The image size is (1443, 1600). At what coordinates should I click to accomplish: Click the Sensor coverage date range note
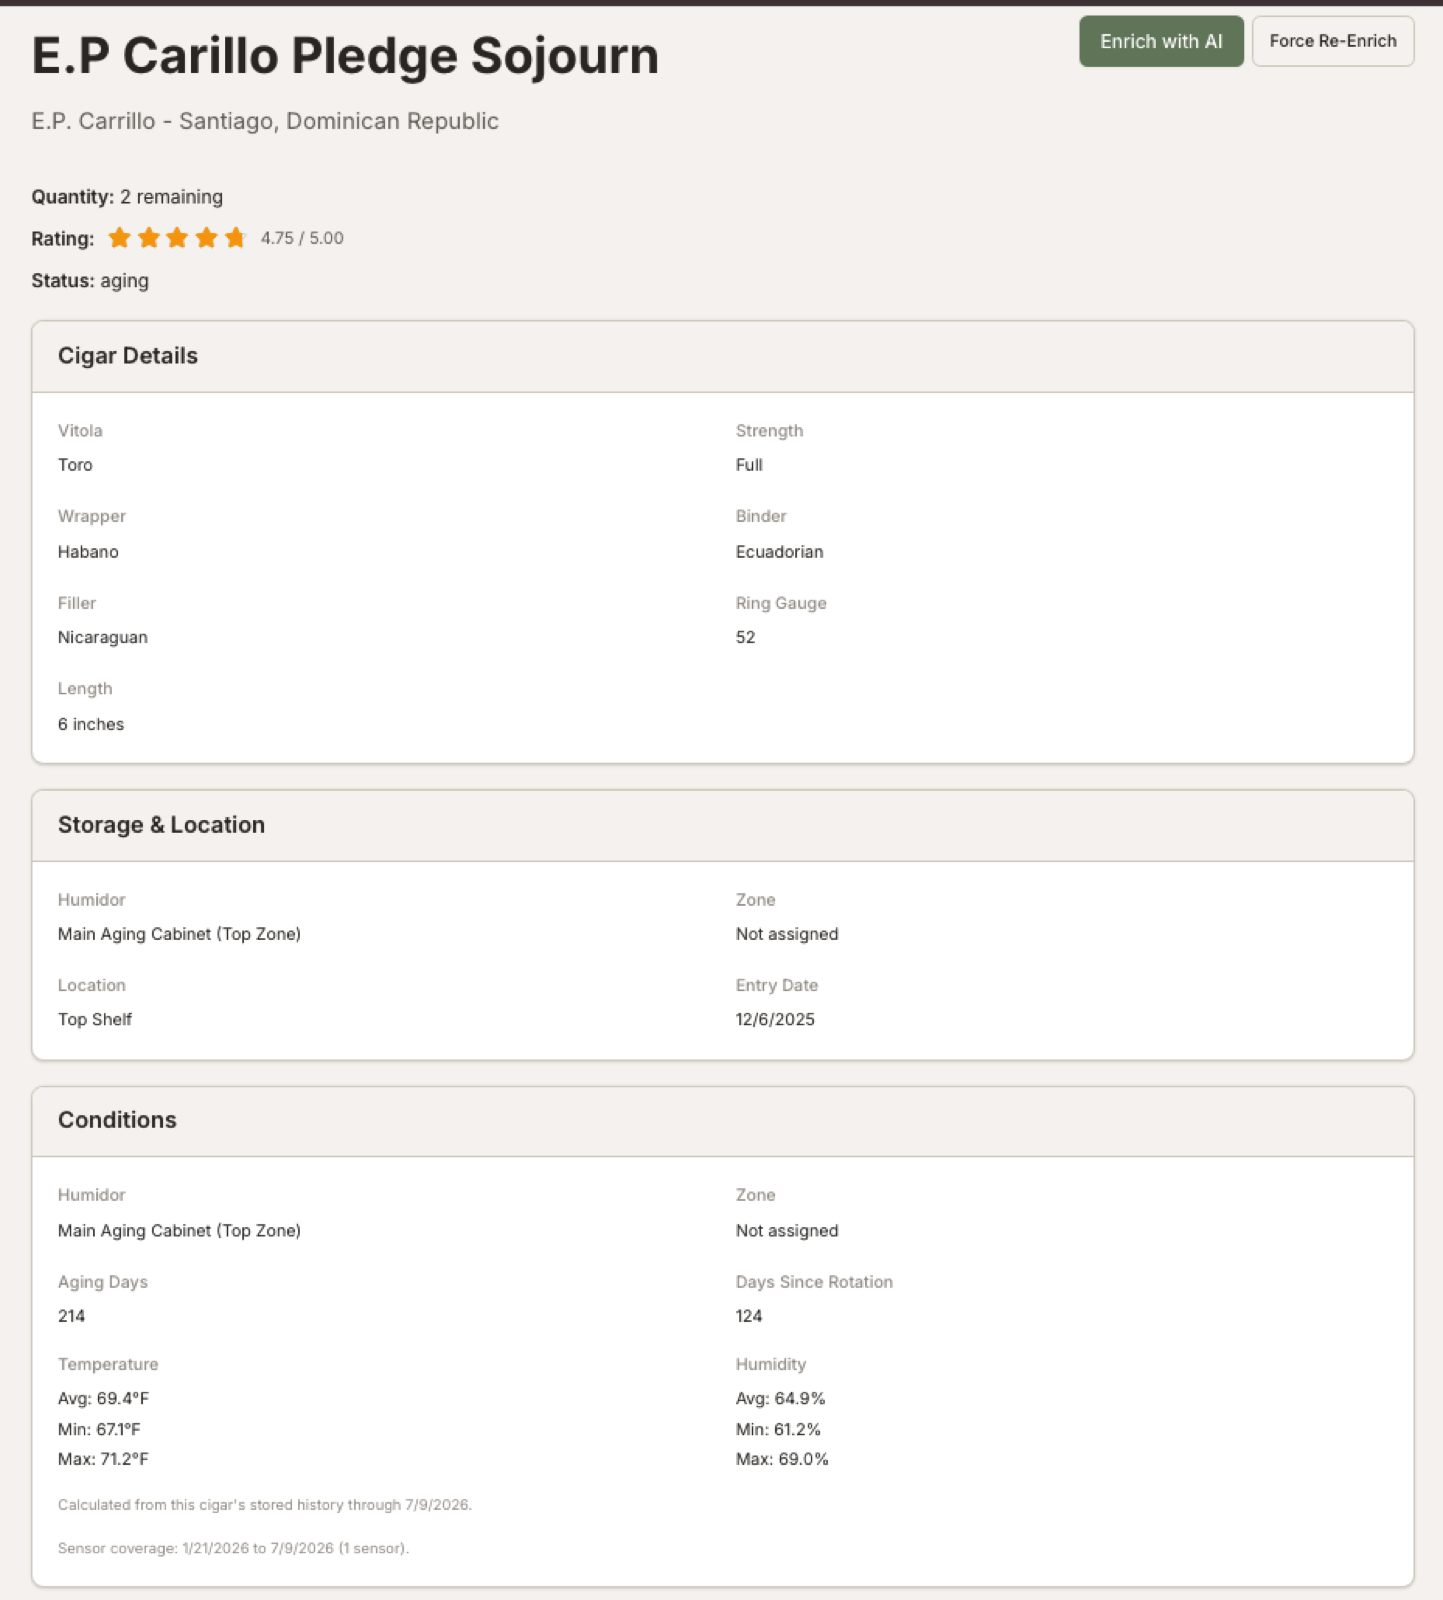click(x=233, y=1549)
